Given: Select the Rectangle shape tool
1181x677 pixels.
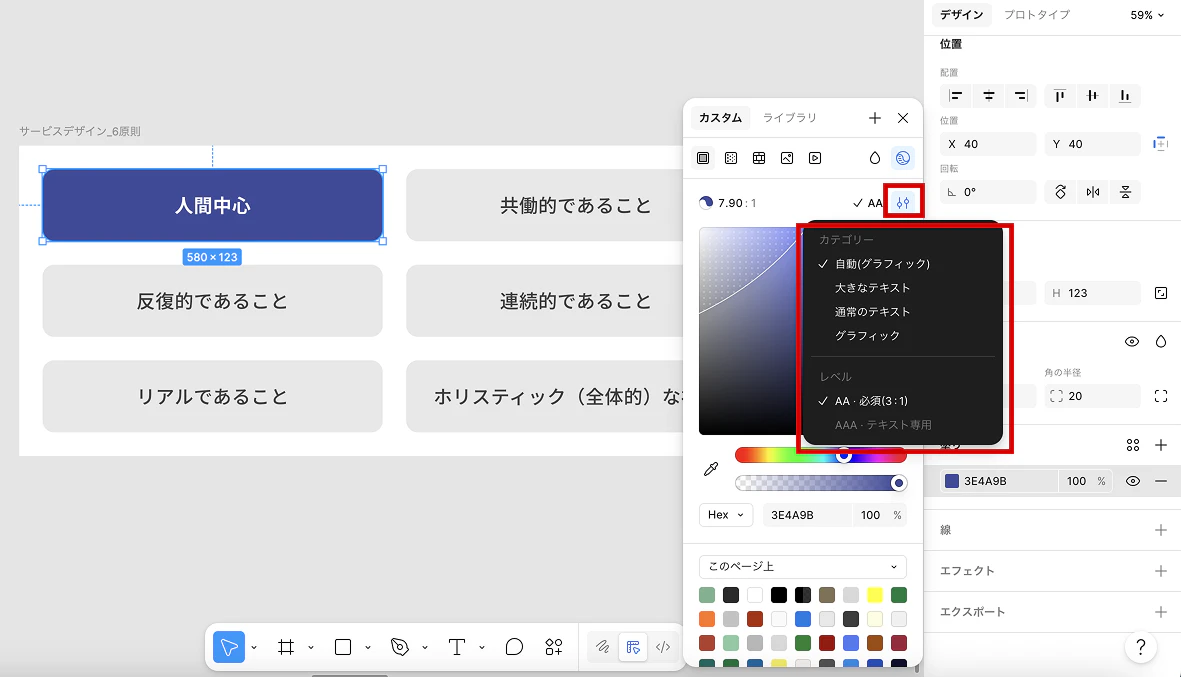Looking at the screenshot, I should 343,647.
